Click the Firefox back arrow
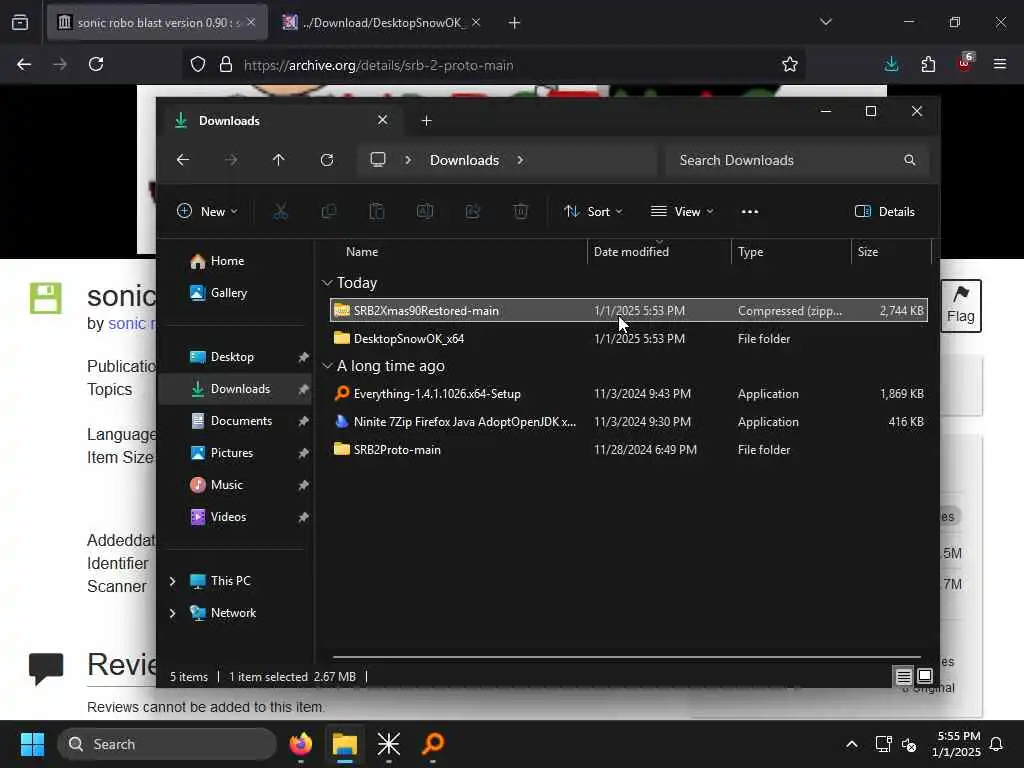The height and width of the screenshot is (768, 1024). pos(24,64)
